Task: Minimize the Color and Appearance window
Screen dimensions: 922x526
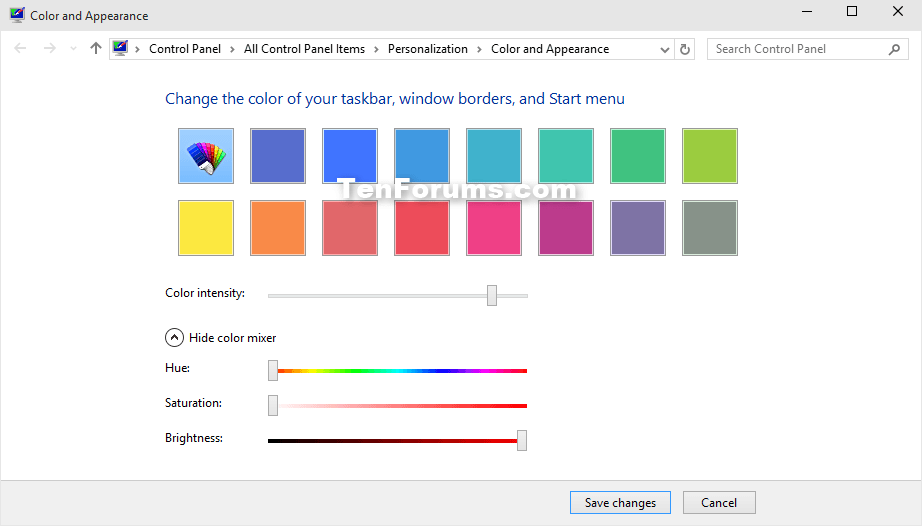Action: [x=807, y=12]
